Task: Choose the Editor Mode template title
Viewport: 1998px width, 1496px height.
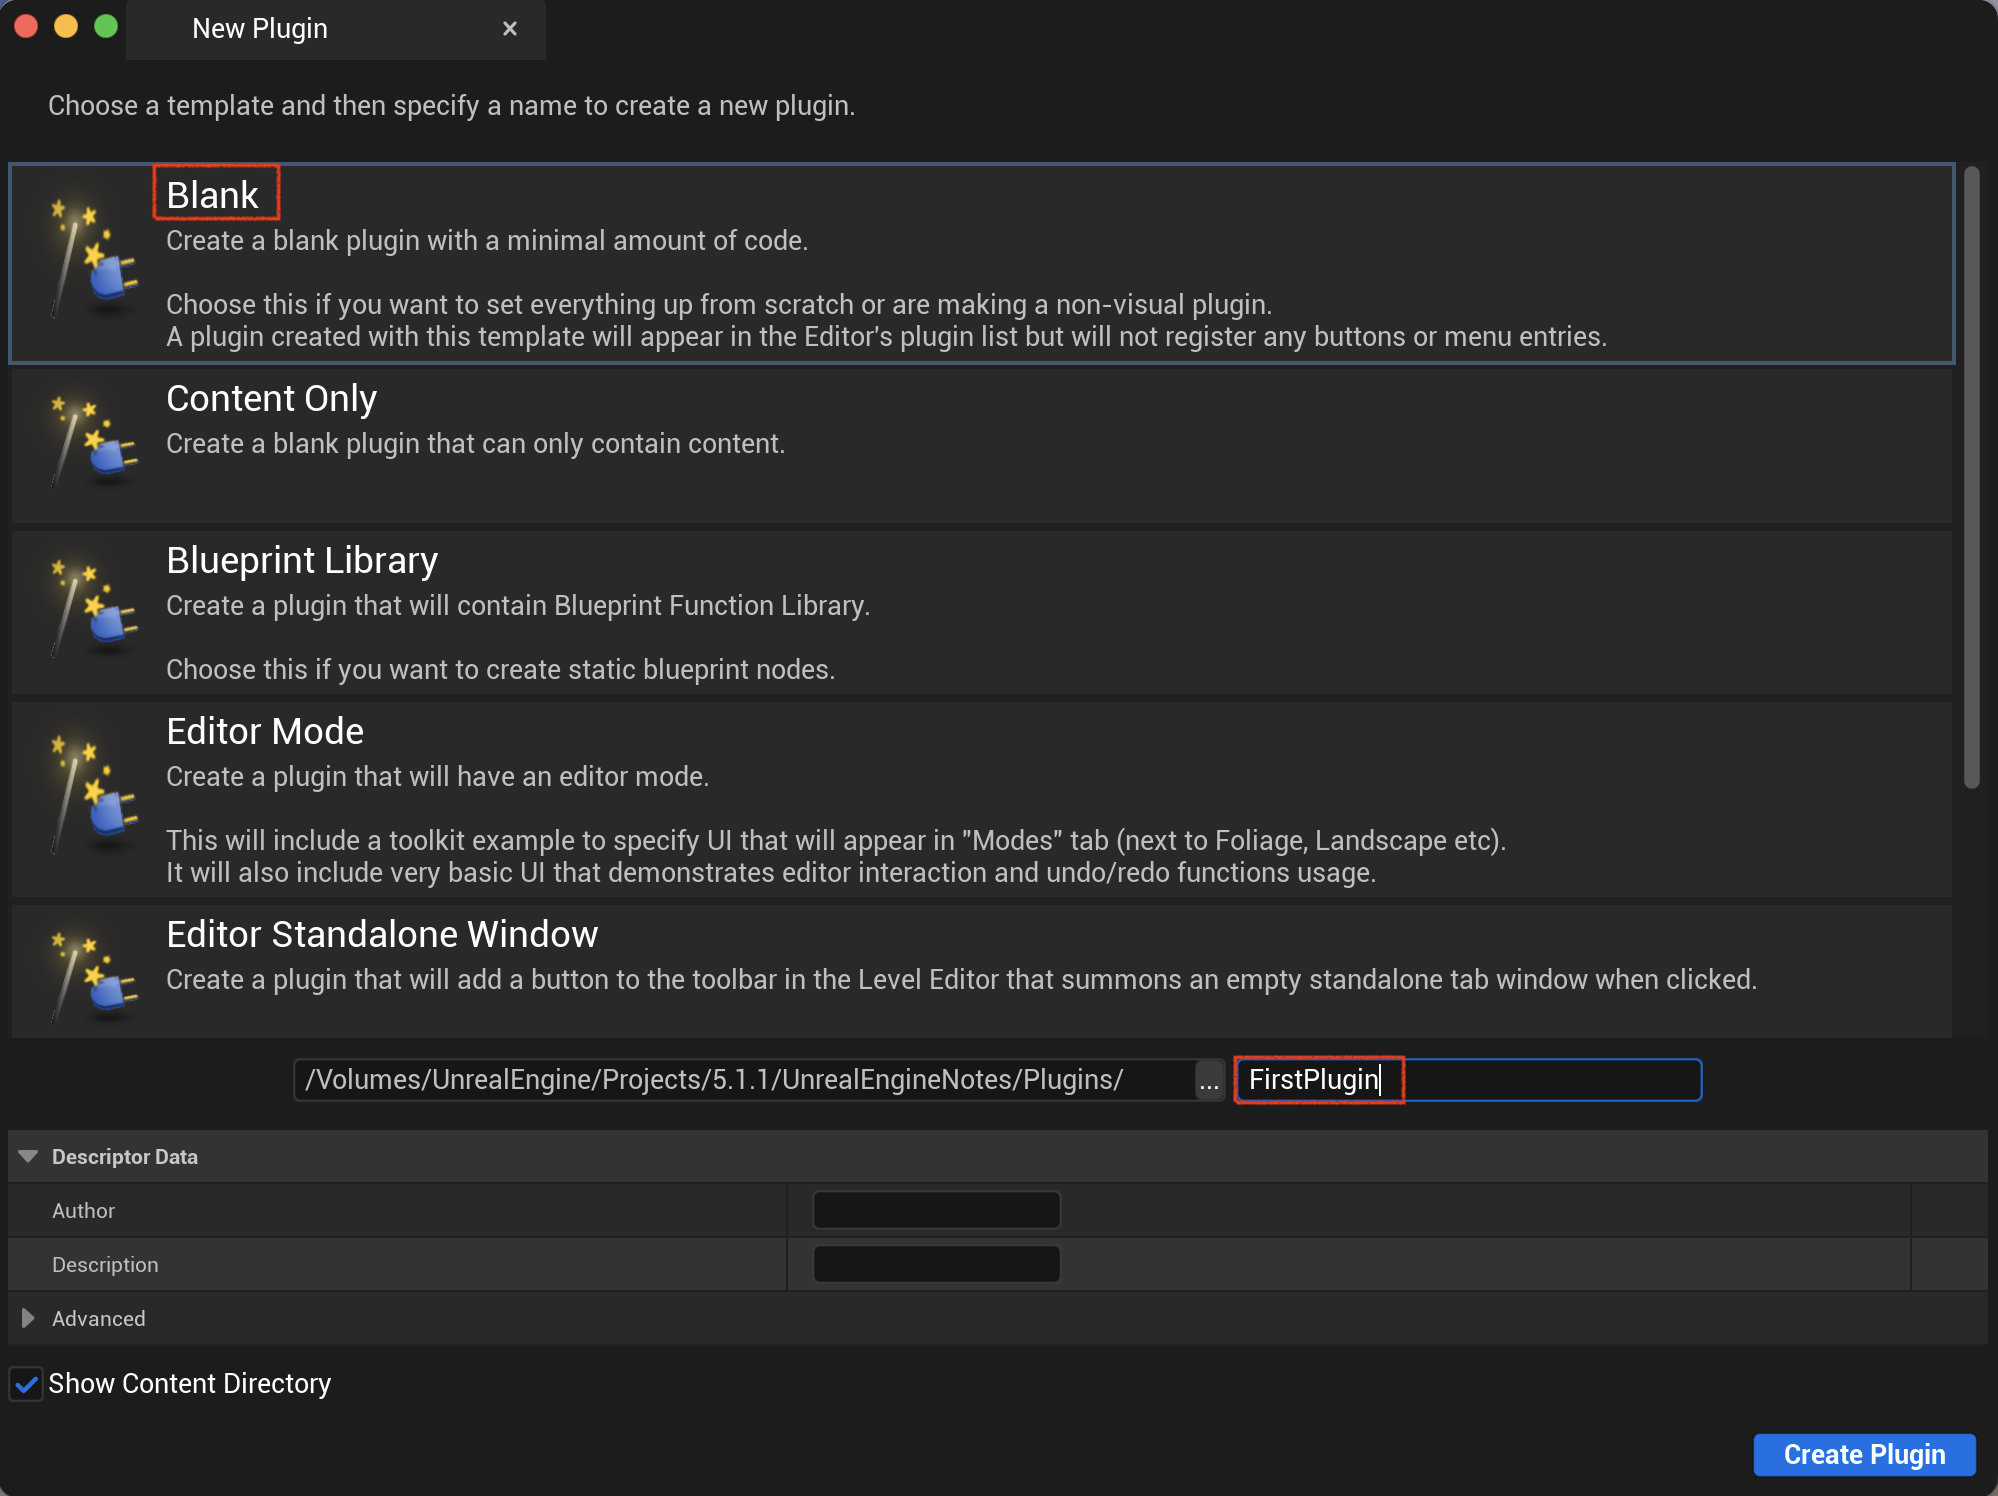Action: tap(264, 731)
